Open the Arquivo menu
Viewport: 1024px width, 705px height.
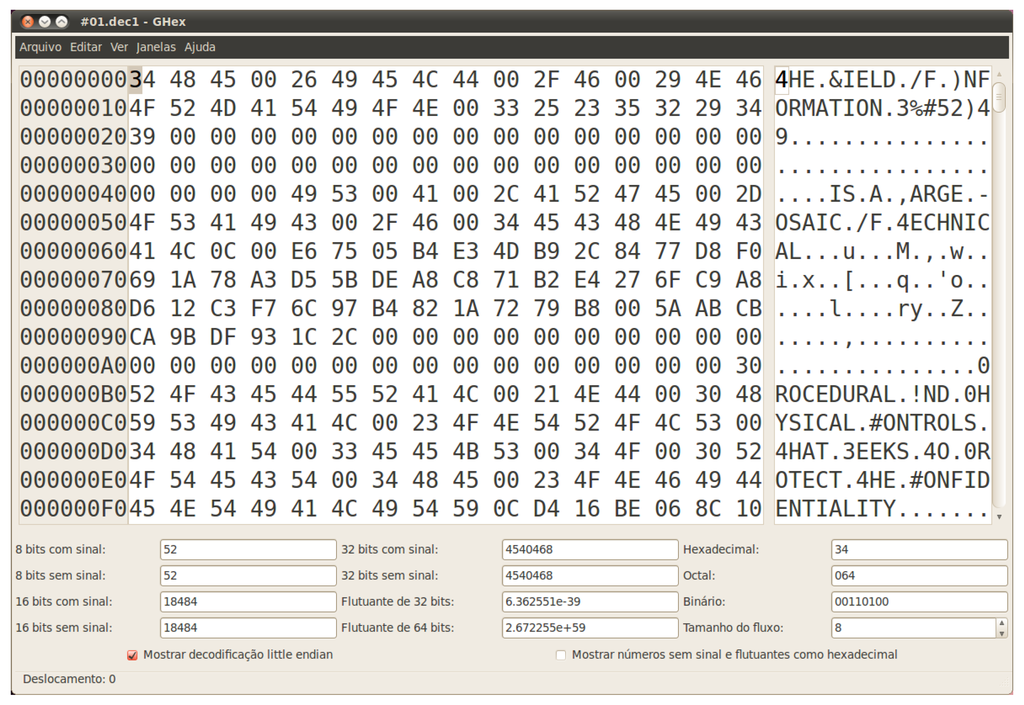[x=40, y=47]
